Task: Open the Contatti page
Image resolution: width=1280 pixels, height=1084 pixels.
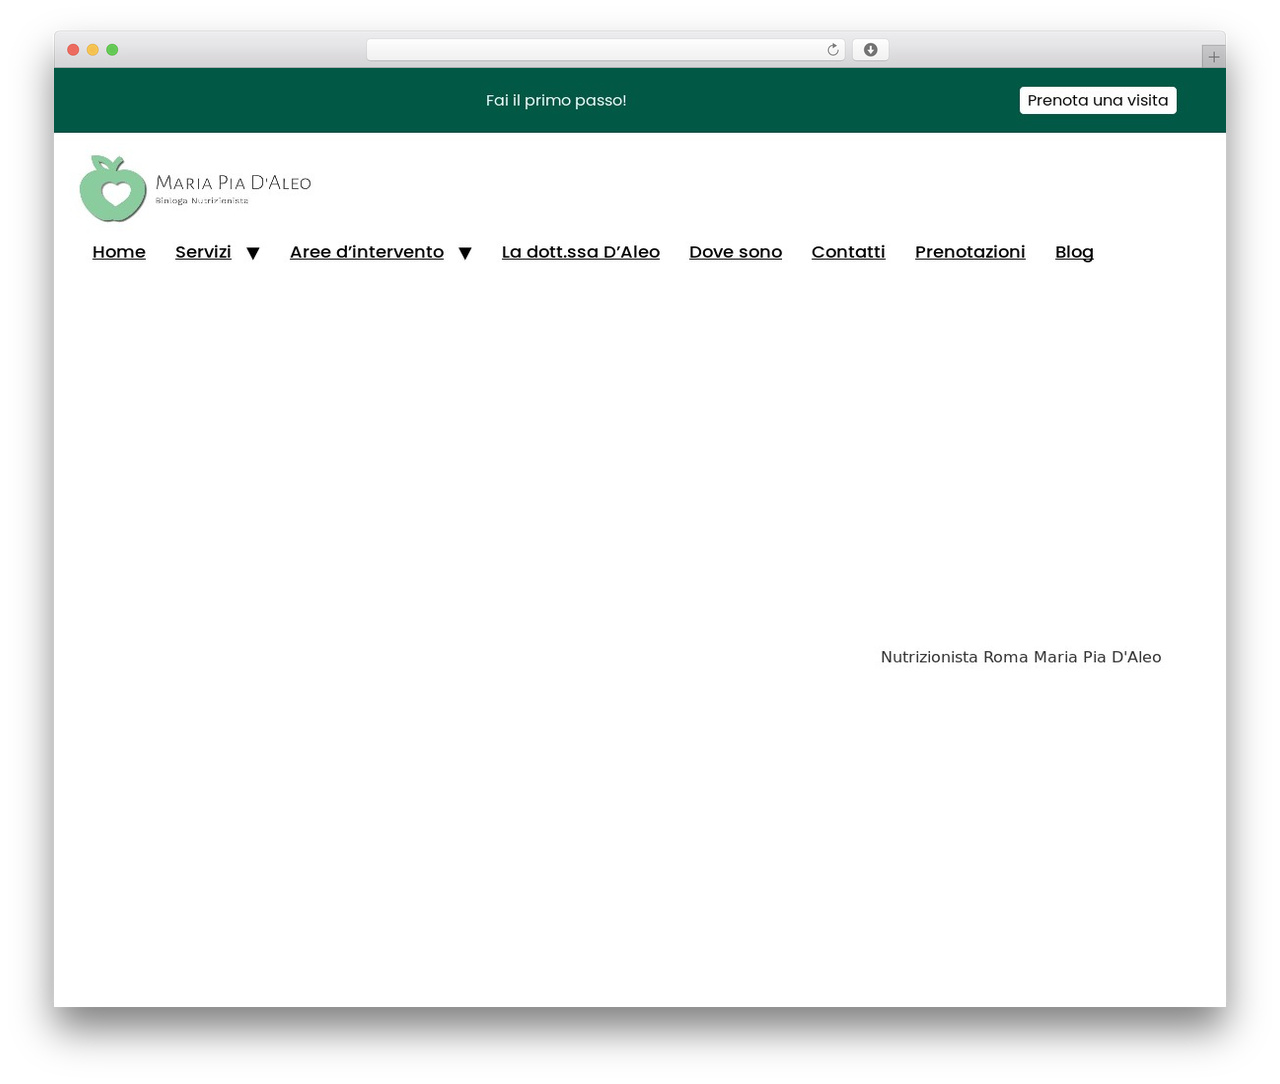Action: tap(848, 252)
